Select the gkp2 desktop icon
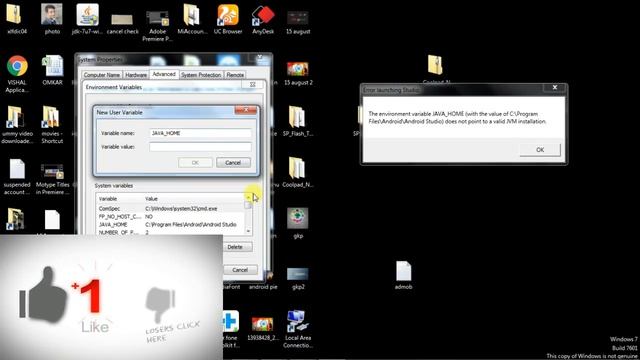The width and height of the screenshot is (640, 360). coord(298,278)
